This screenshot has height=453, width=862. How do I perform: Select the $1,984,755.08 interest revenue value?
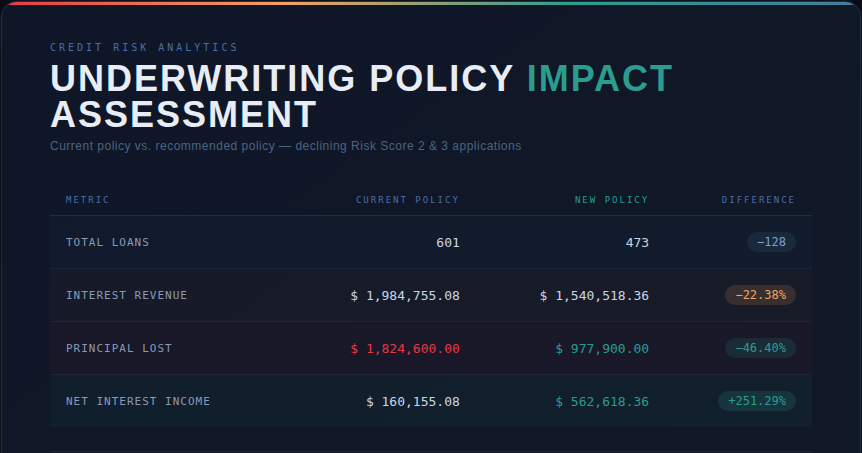(405, 295)
